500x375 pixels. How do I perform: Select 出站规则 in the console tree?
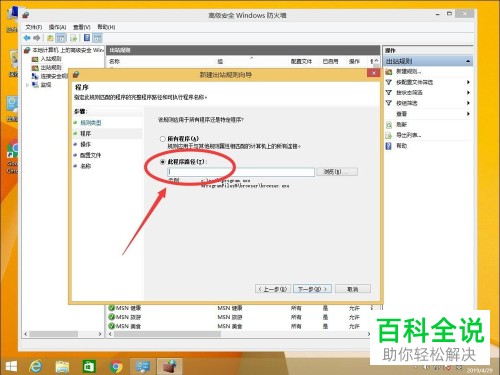(x=51, y=67)
